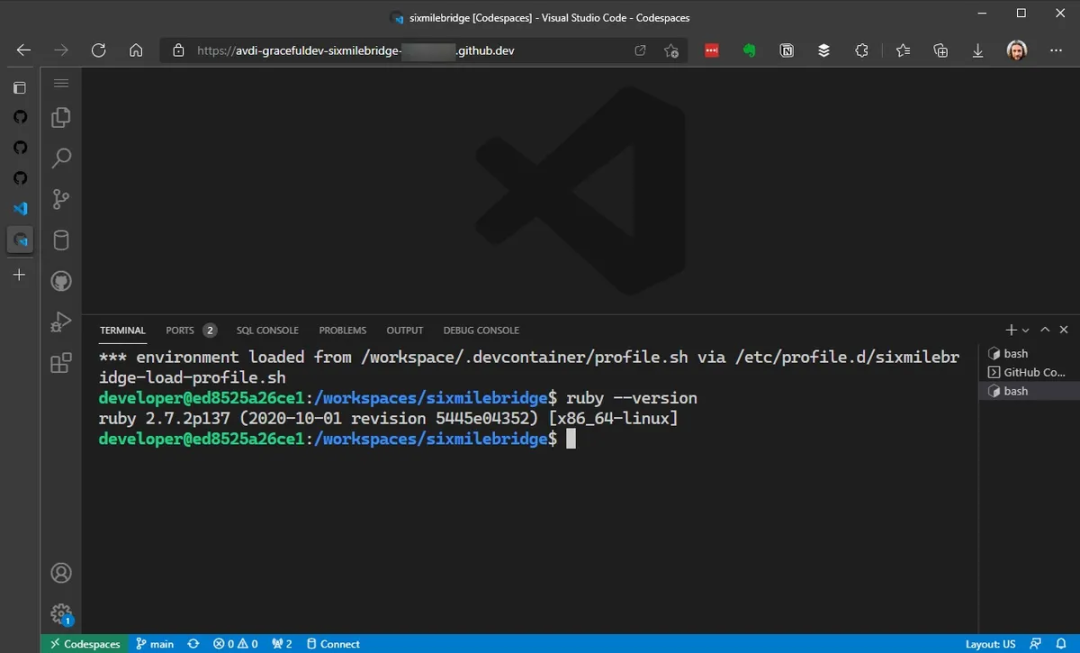
Task: Switch to the DEBUG CONSOLE tab
Action: click(481, 331)
